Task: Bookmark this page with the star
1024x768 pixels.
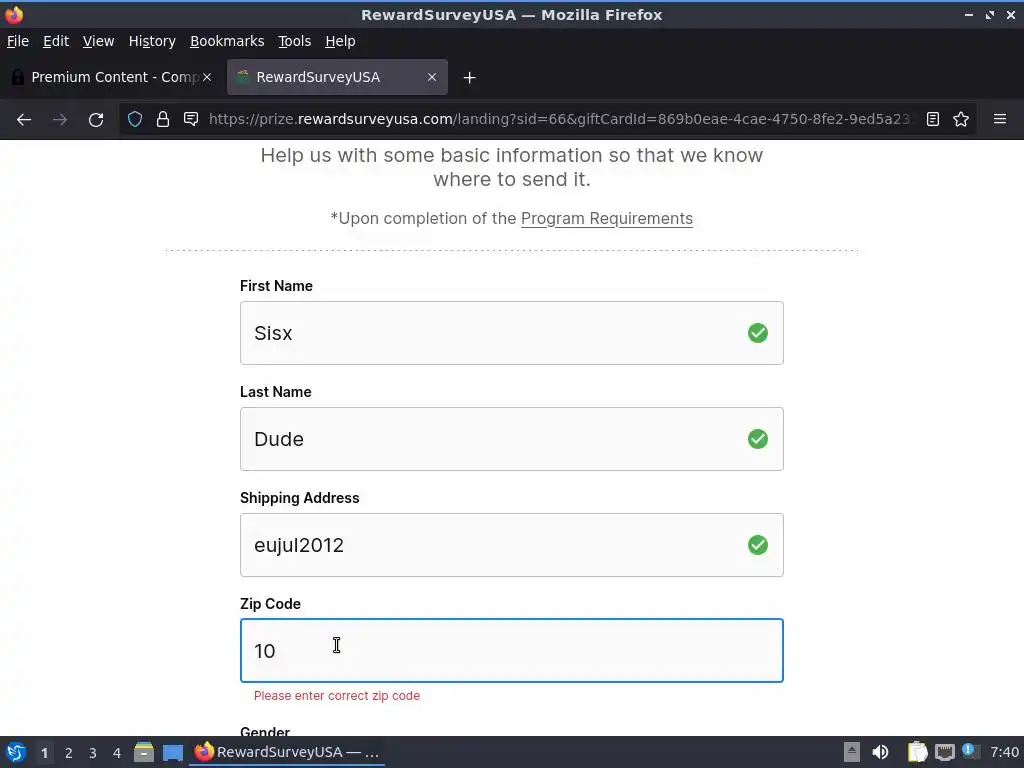Action: tap(961, 119)
